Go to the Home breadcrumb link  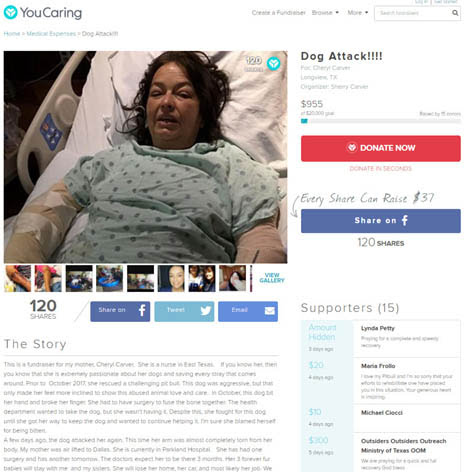point(12,34)
